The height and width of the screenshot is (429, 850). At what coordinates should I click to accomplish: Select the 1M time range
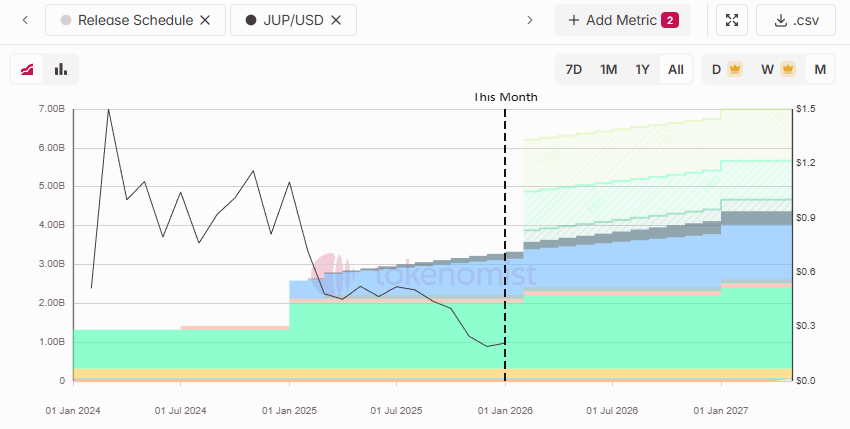[x=608, y=69]
